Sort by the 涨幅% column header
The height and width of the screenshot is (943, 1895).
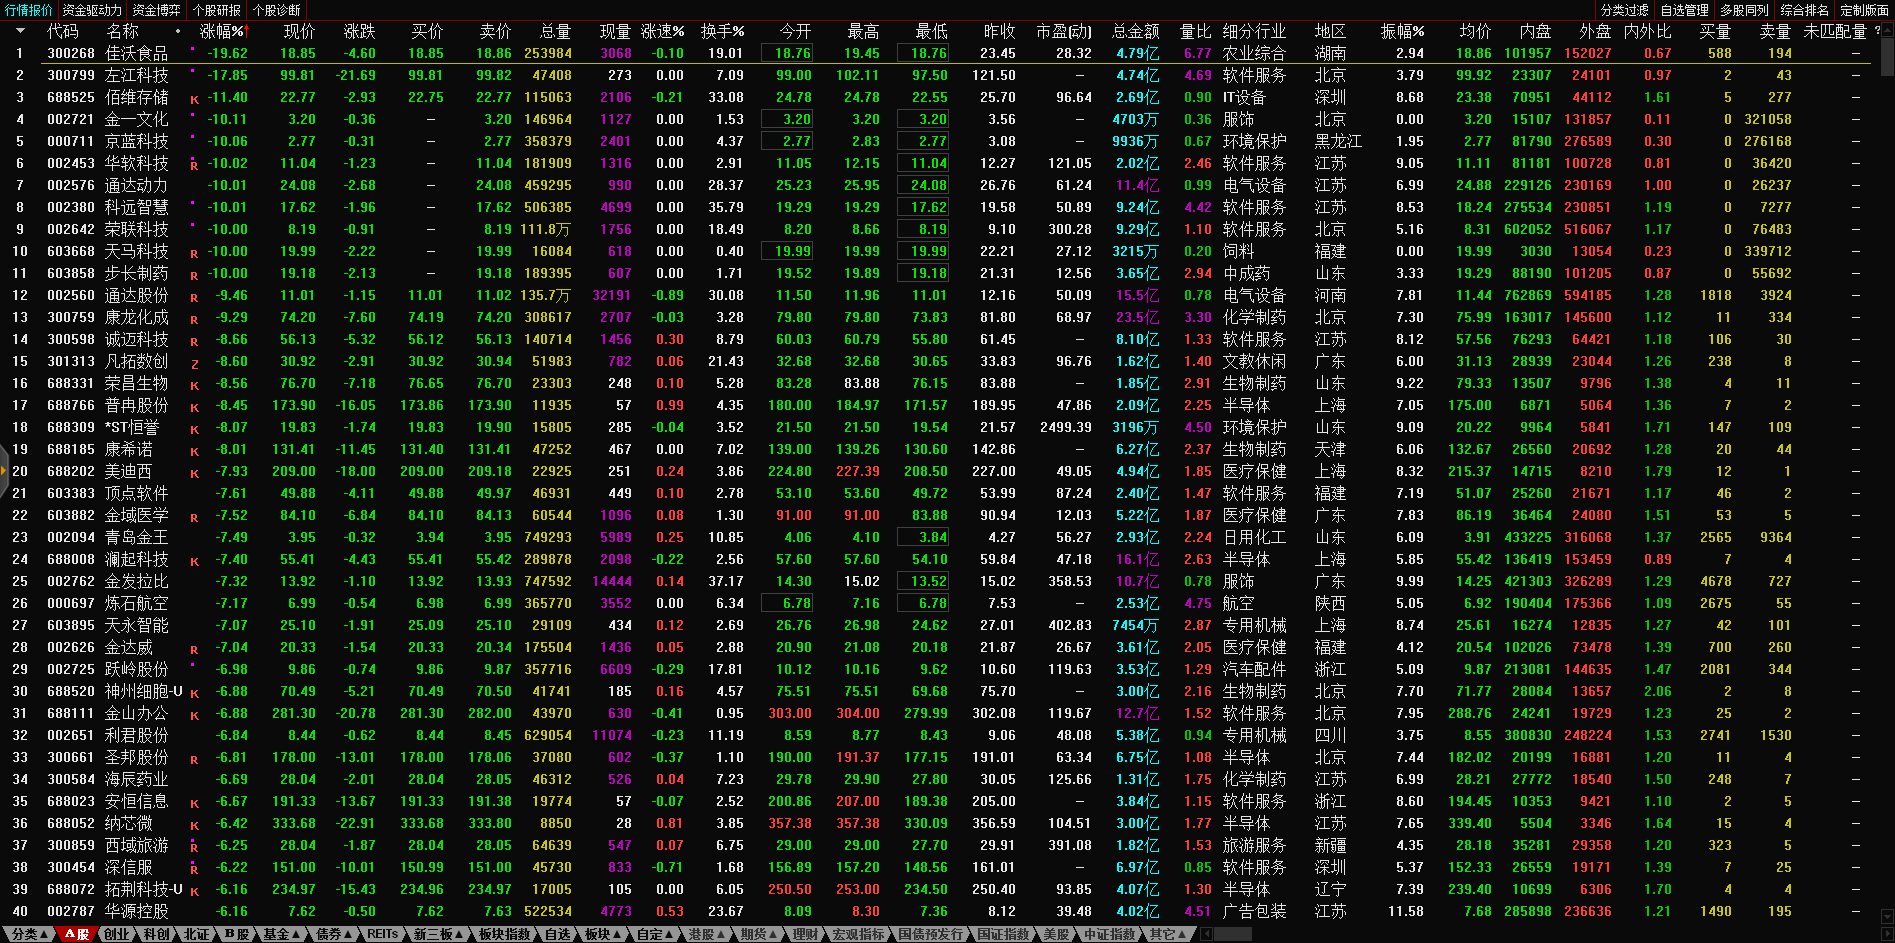221,31
